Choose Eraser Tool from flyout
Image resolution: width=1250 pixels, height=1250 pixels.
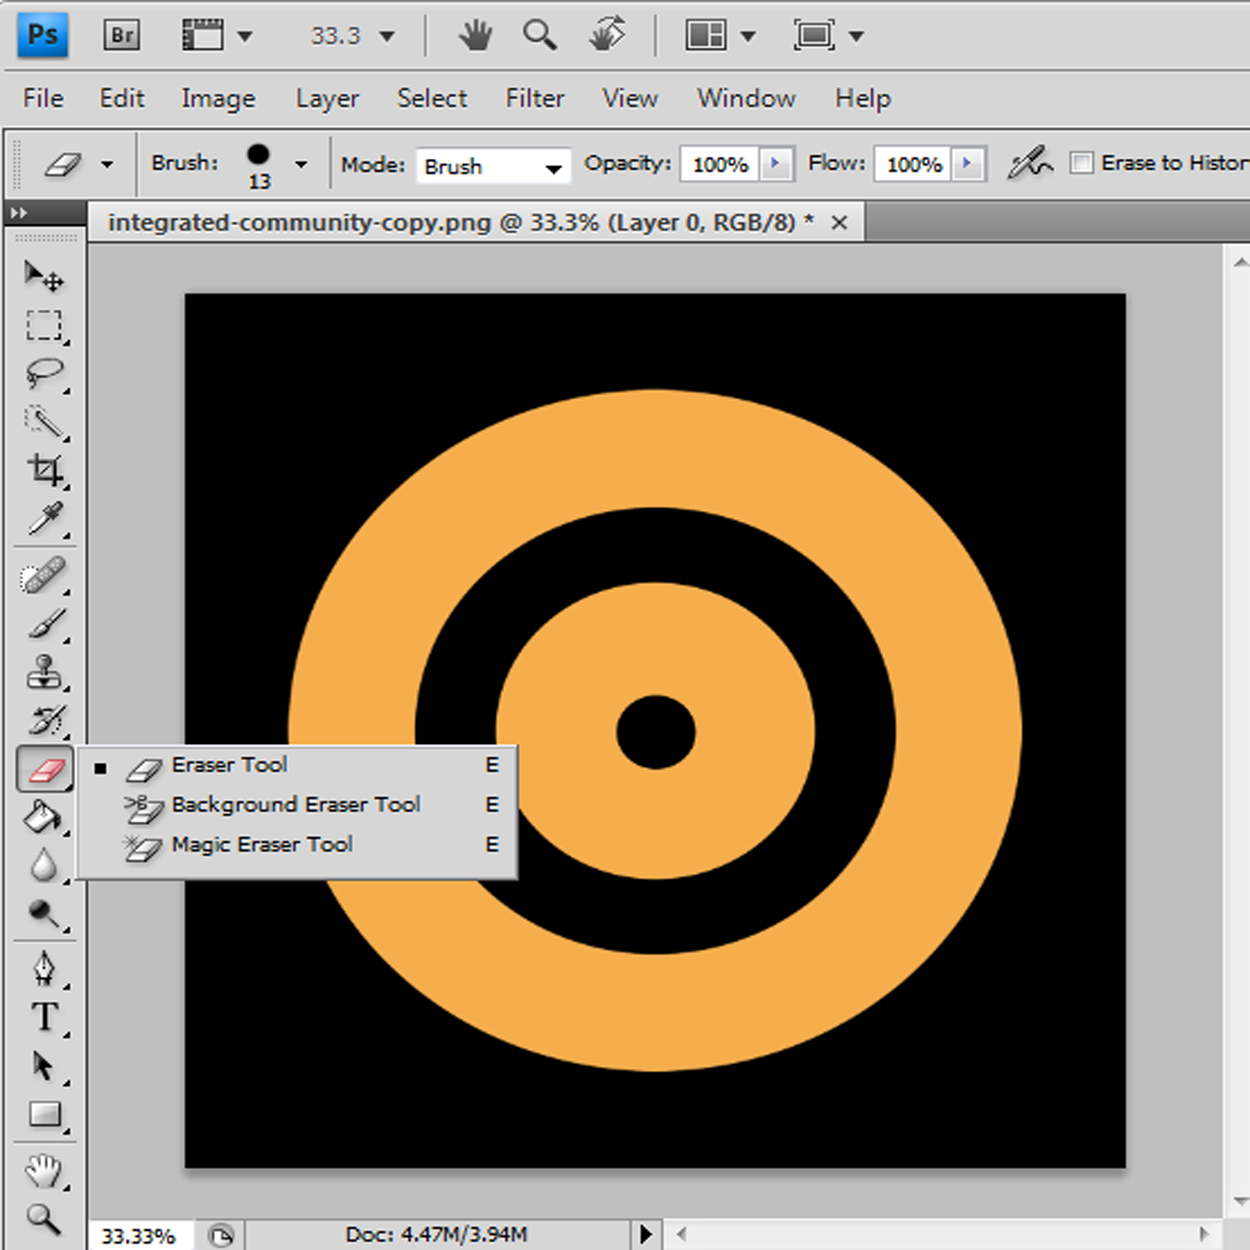point(297,765)
